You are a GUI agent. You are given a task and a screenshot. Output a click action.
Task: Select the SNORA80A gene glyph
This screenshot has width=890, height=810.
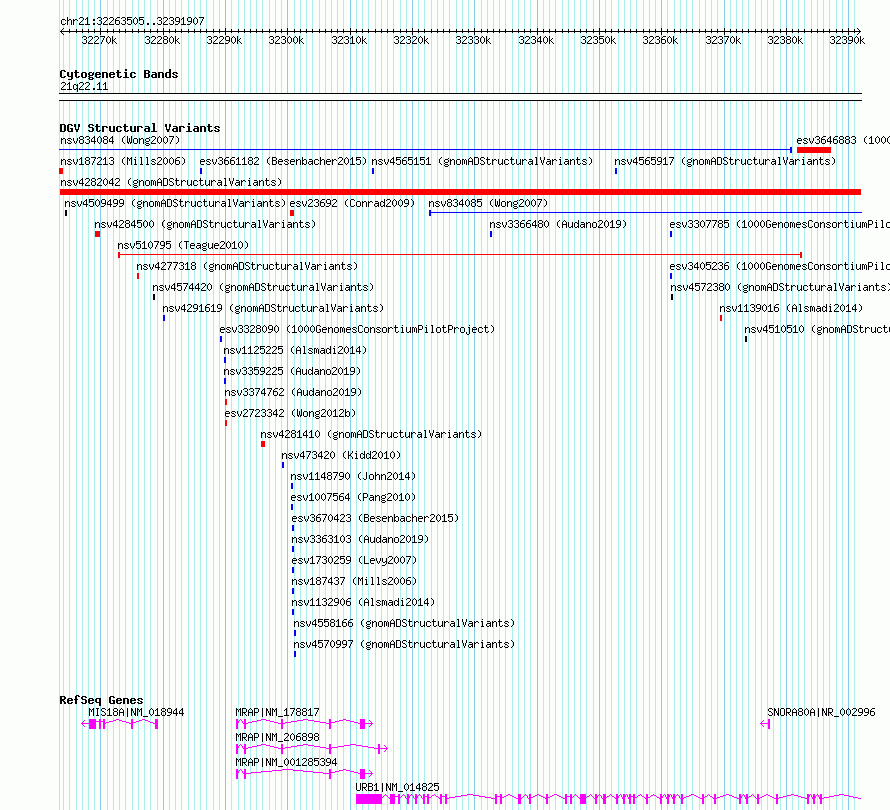click(x=765, y=724)
